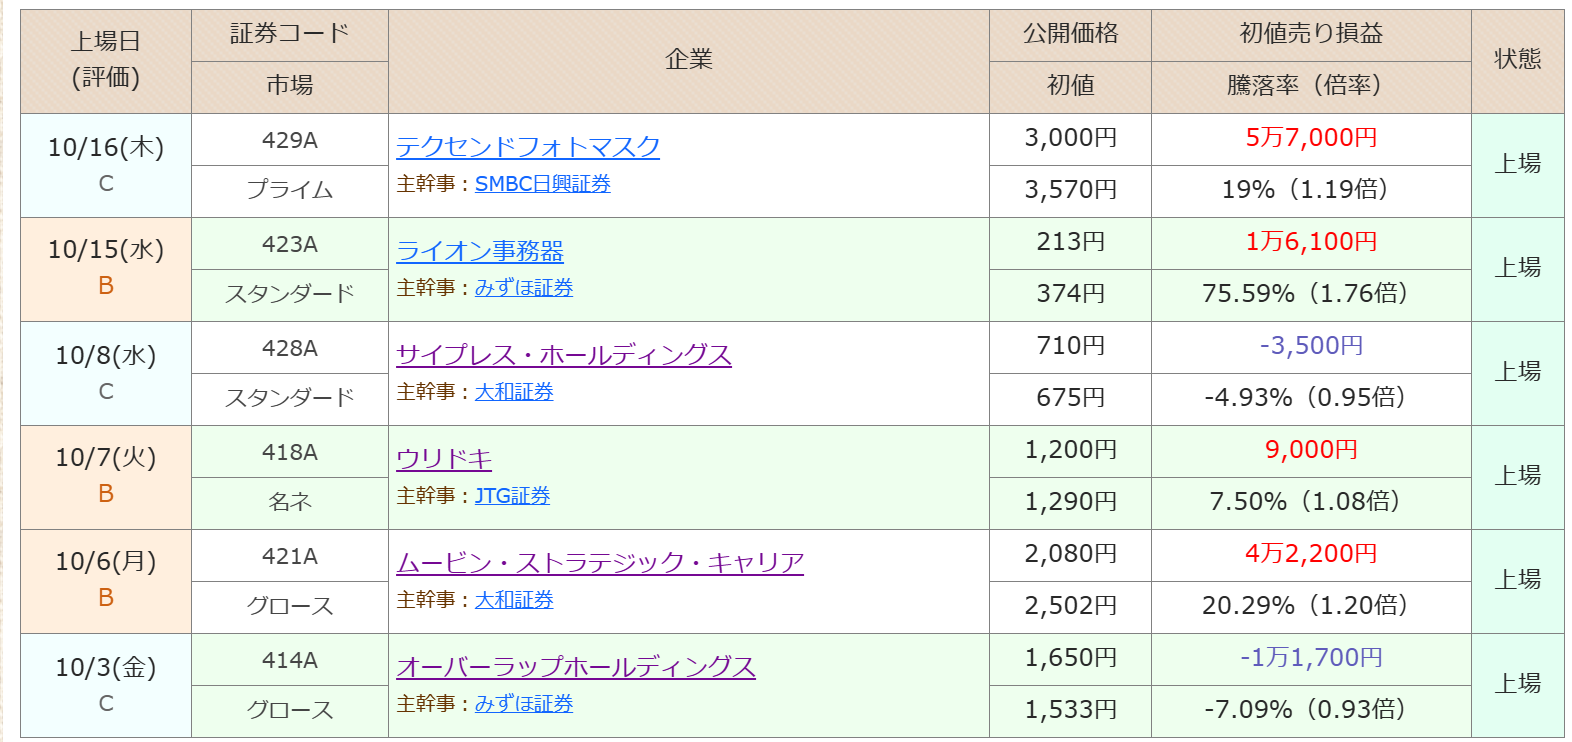1572x742 pixels.
Task: Click the SMBC日興証券 underwriter link
Action: [542, 184]
